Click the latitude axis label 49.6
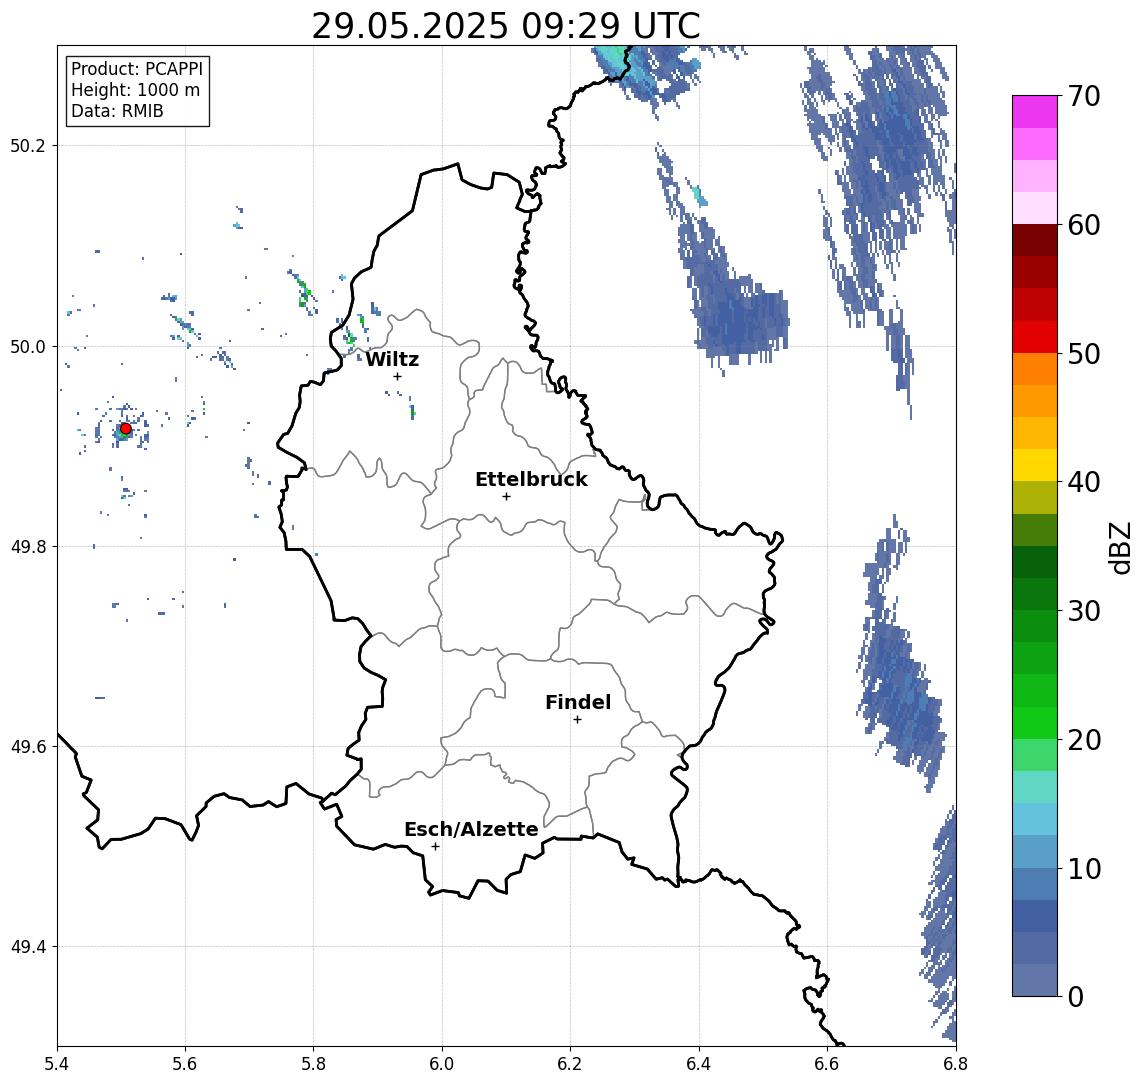Viewport: 1145px width, 1084px height. tap(27, 747)
